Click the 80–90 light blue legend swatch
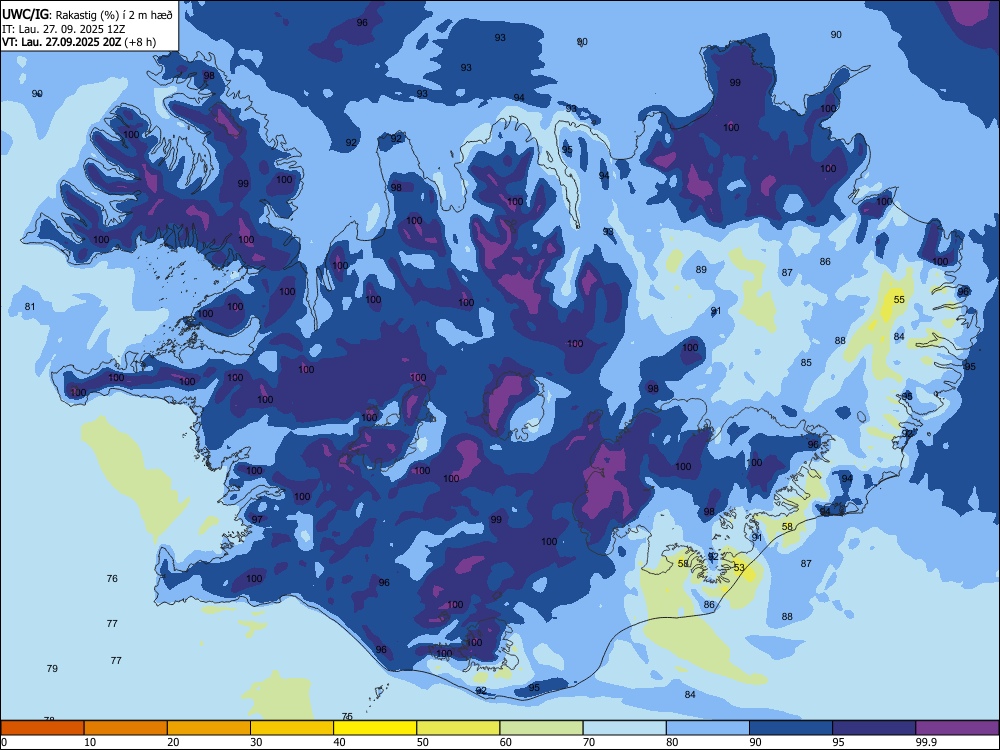Image resolution: width=1000 pixels, height=750 pixels. [x=708, y=728]
